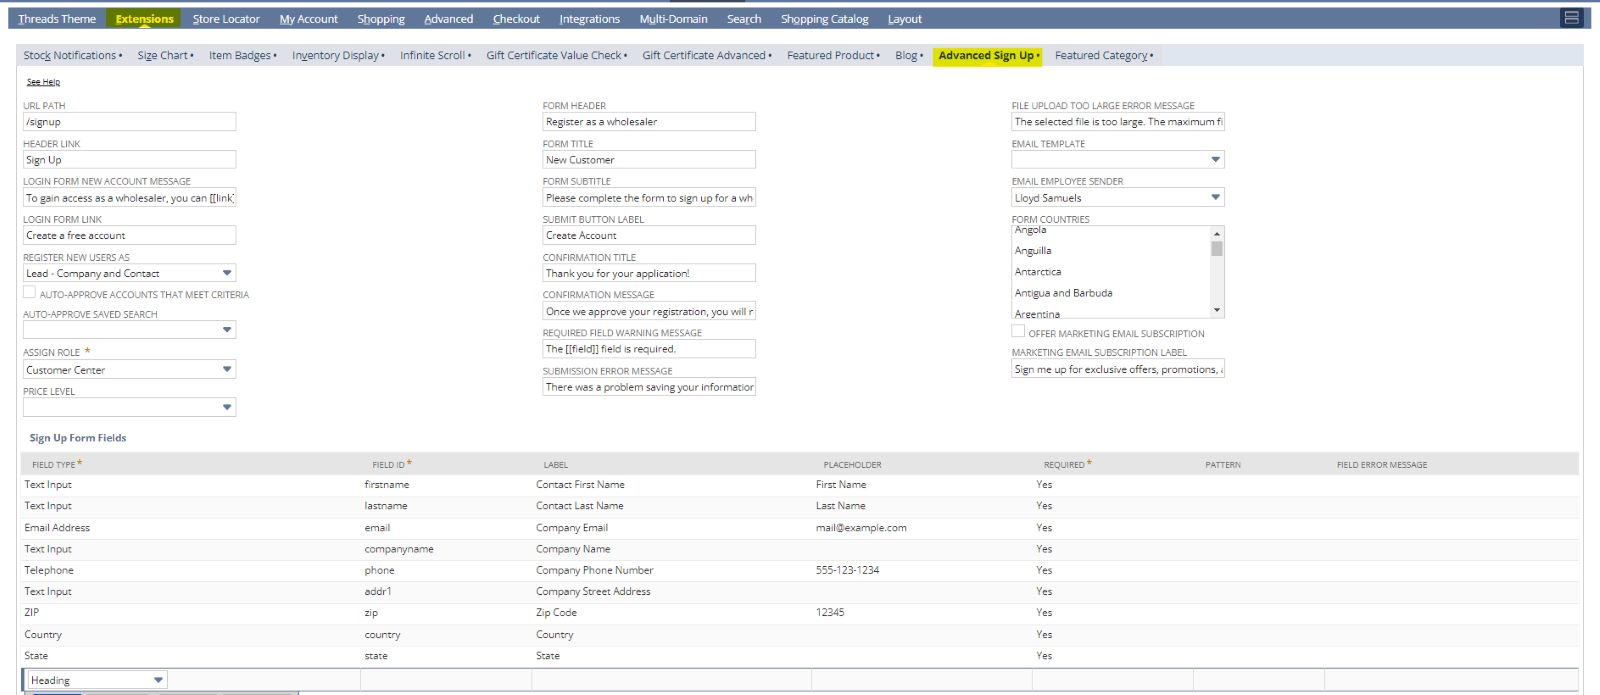Click the Submit Button Label field
The height and width of the screenshot is (695, 1600).
pyautogui.click(x=648, y=236)
